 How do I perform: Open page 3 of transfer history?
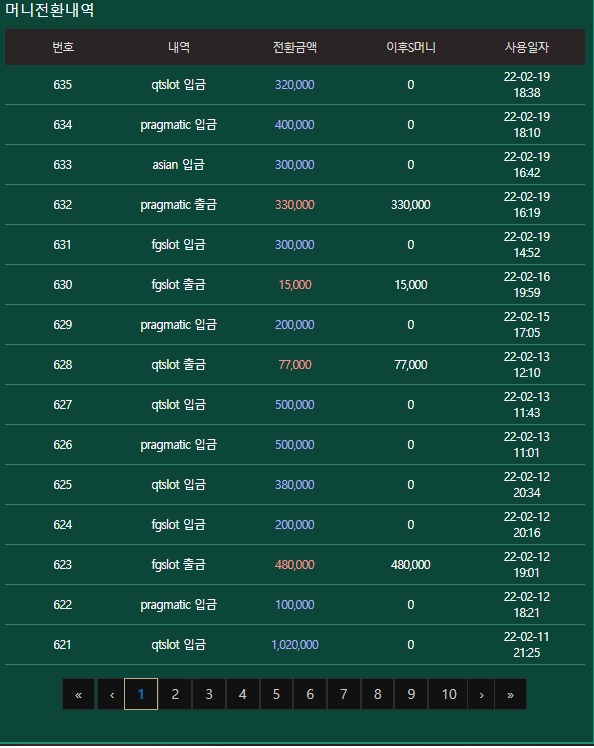pos(209,694)
